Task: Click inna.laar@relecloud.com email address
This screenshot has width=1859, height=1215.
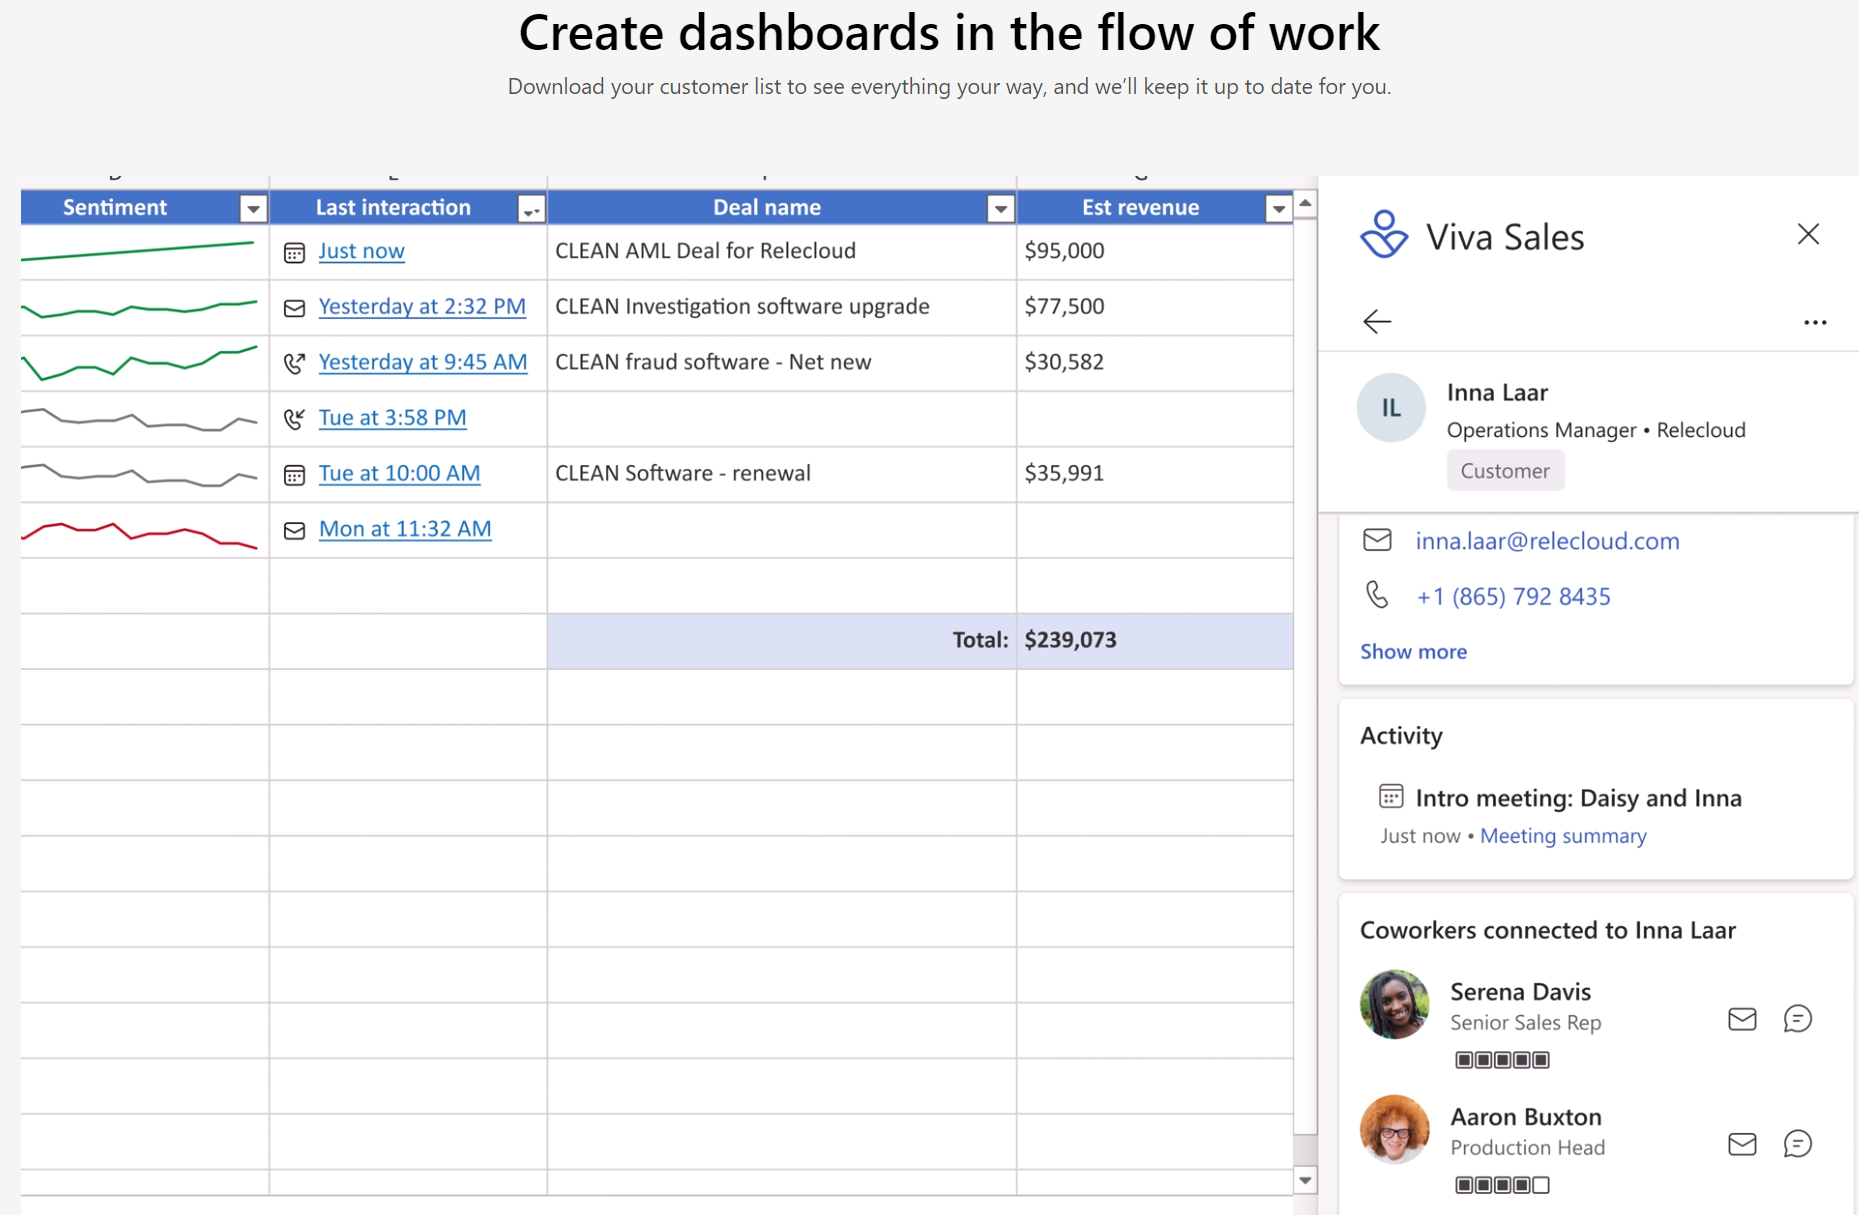Action: coord(1546,541)
